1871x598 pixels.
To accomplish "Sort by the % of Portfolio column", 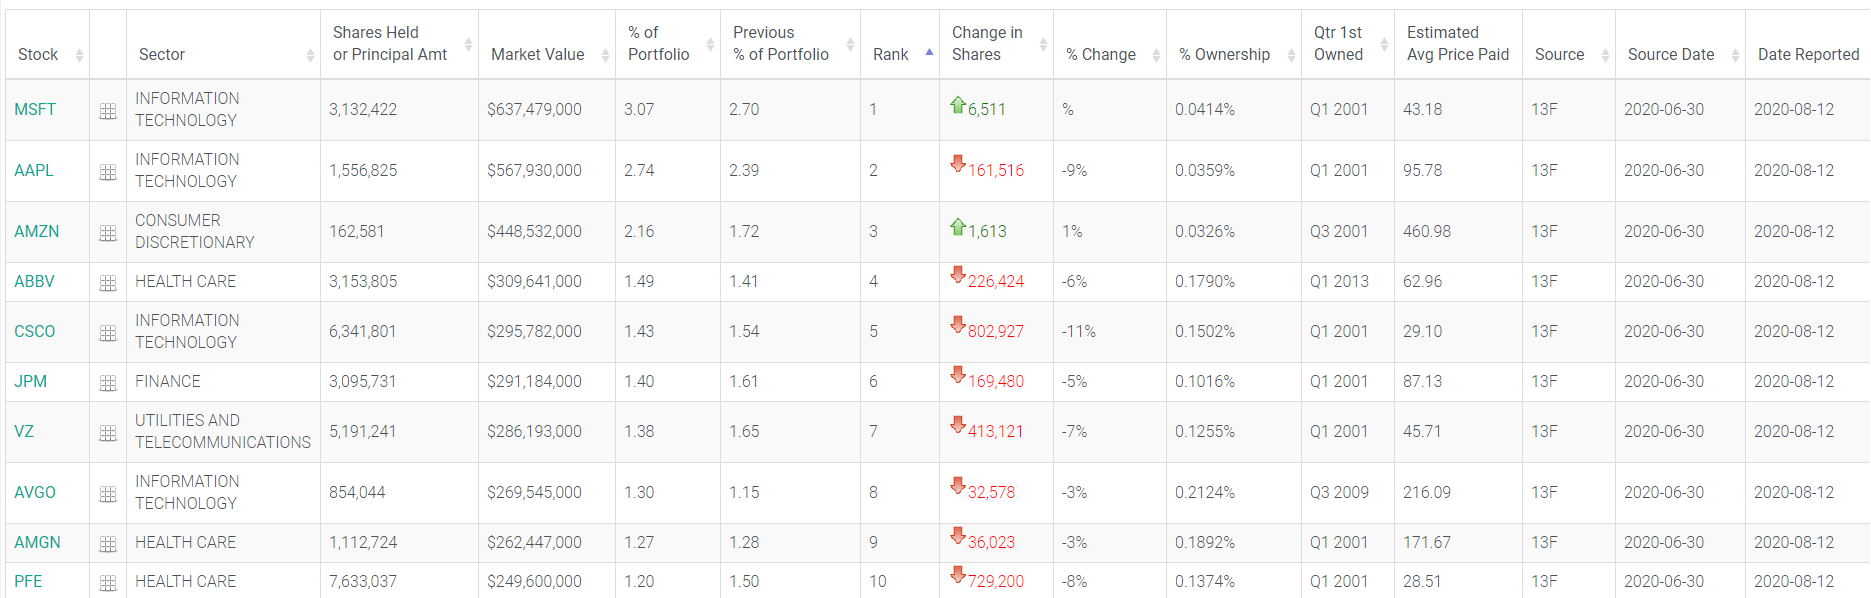I will pyautogui.click(x=668, y=45).
